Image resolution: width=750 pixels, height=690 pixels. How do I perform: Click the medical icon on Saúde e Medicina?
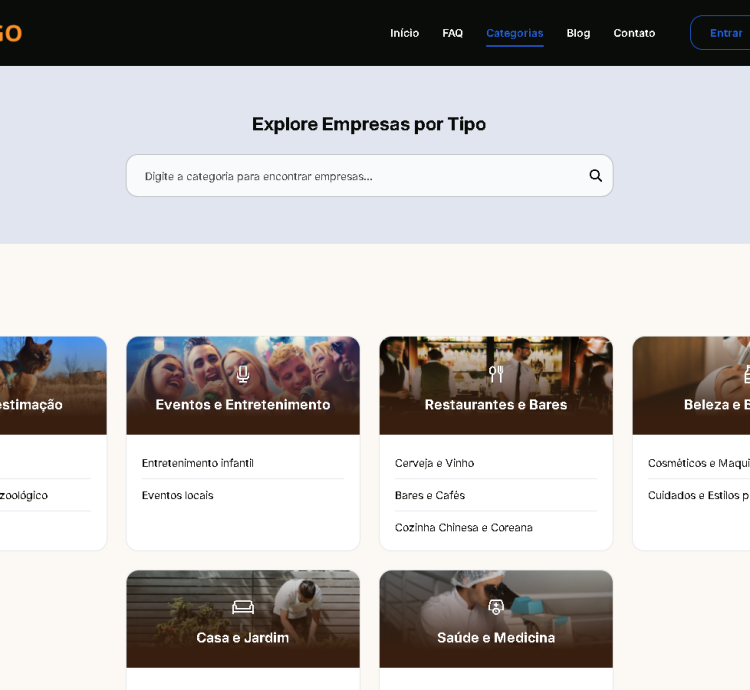click(x=496, y=607)
